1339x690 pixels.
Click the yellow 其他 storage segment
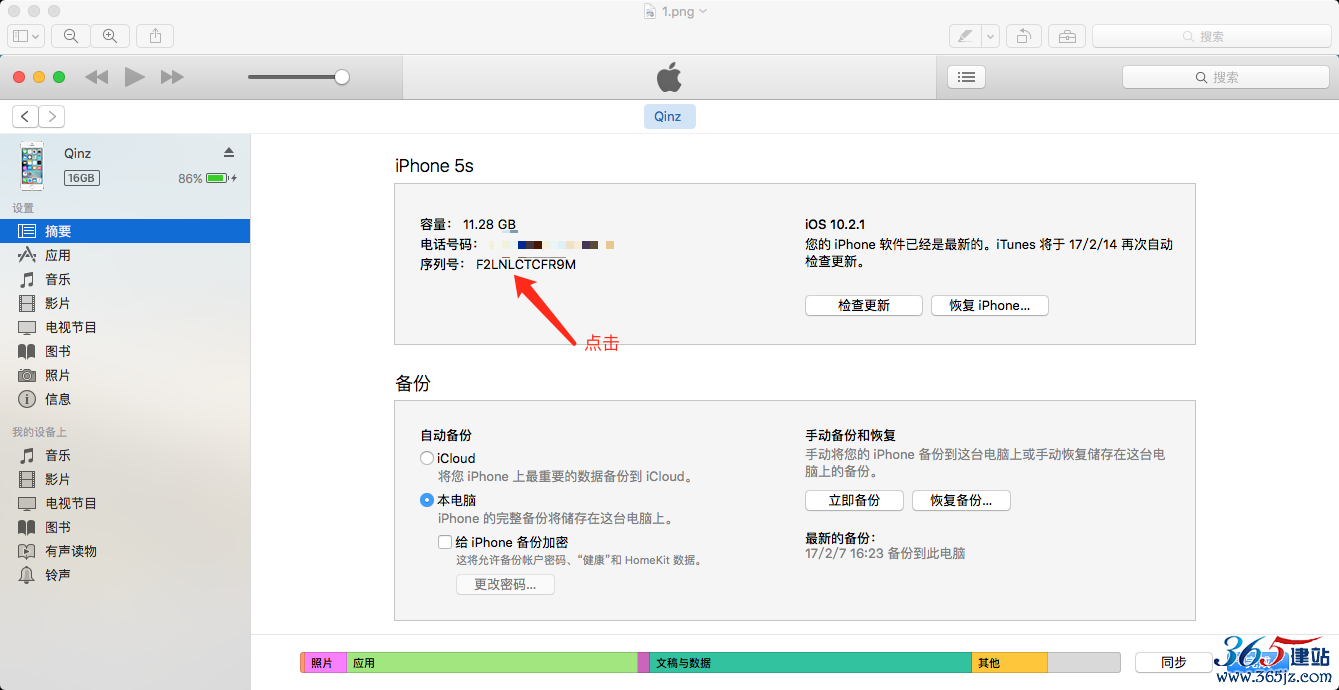click(x=1010, y=662)
